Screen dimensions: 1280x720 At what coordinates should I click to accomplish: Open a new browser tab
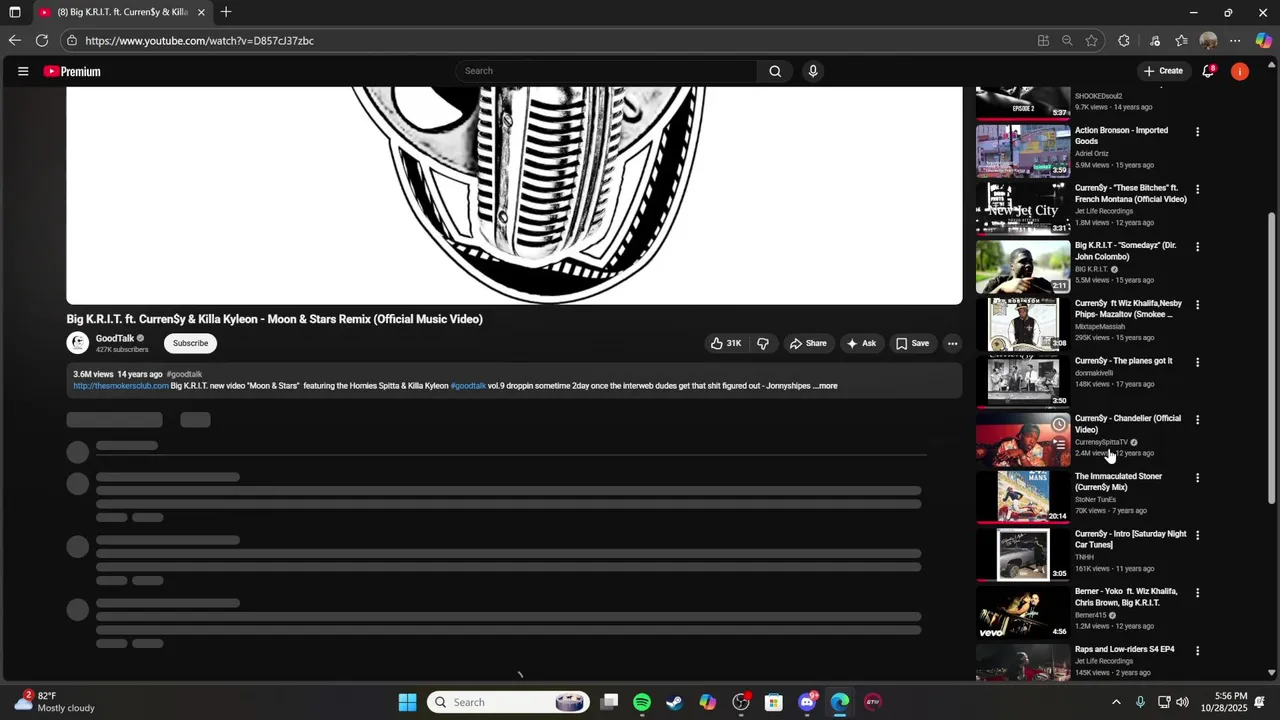[226, 12]
